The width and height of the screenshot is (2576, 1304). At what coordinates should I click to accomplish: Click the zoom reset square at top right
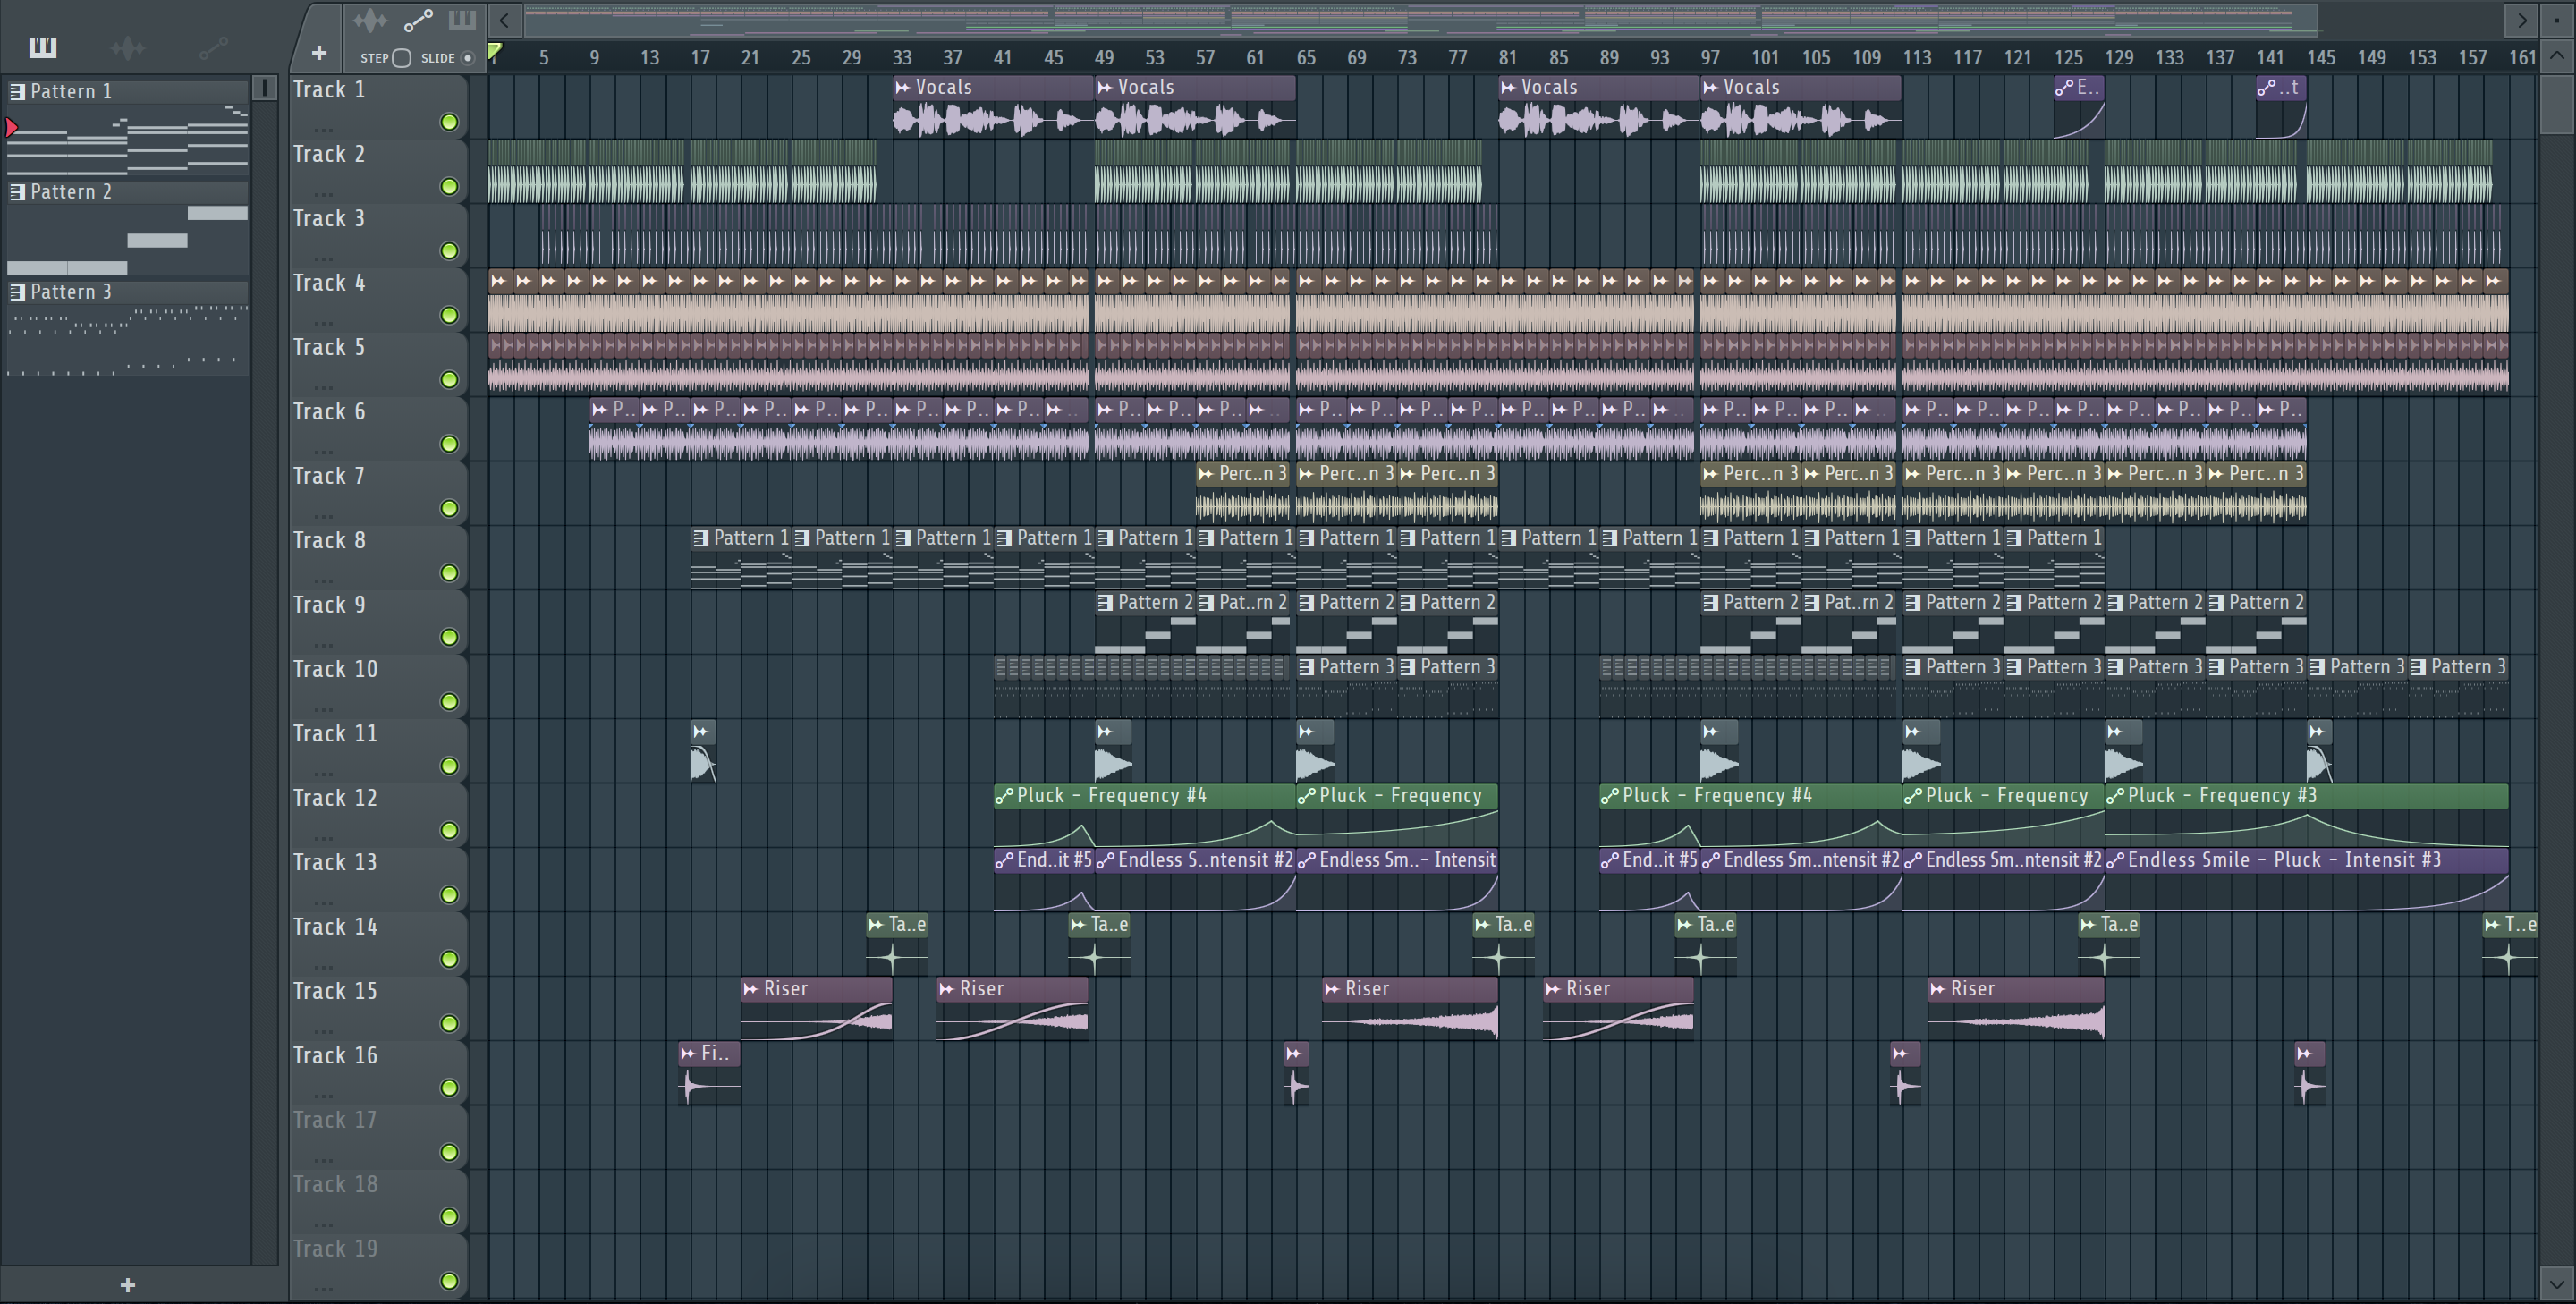pyautogui.click(x=2556, y=19)
